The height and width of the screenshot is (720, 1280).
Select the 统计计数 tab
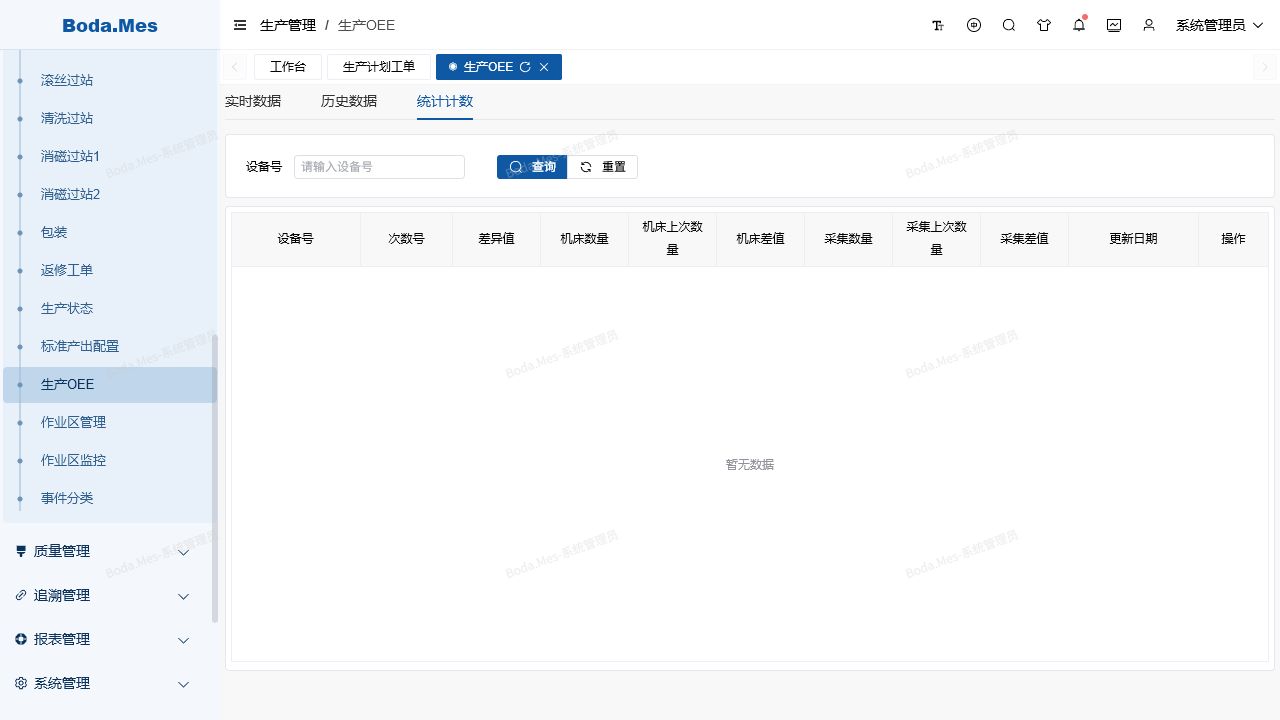(x=445, y=101)
